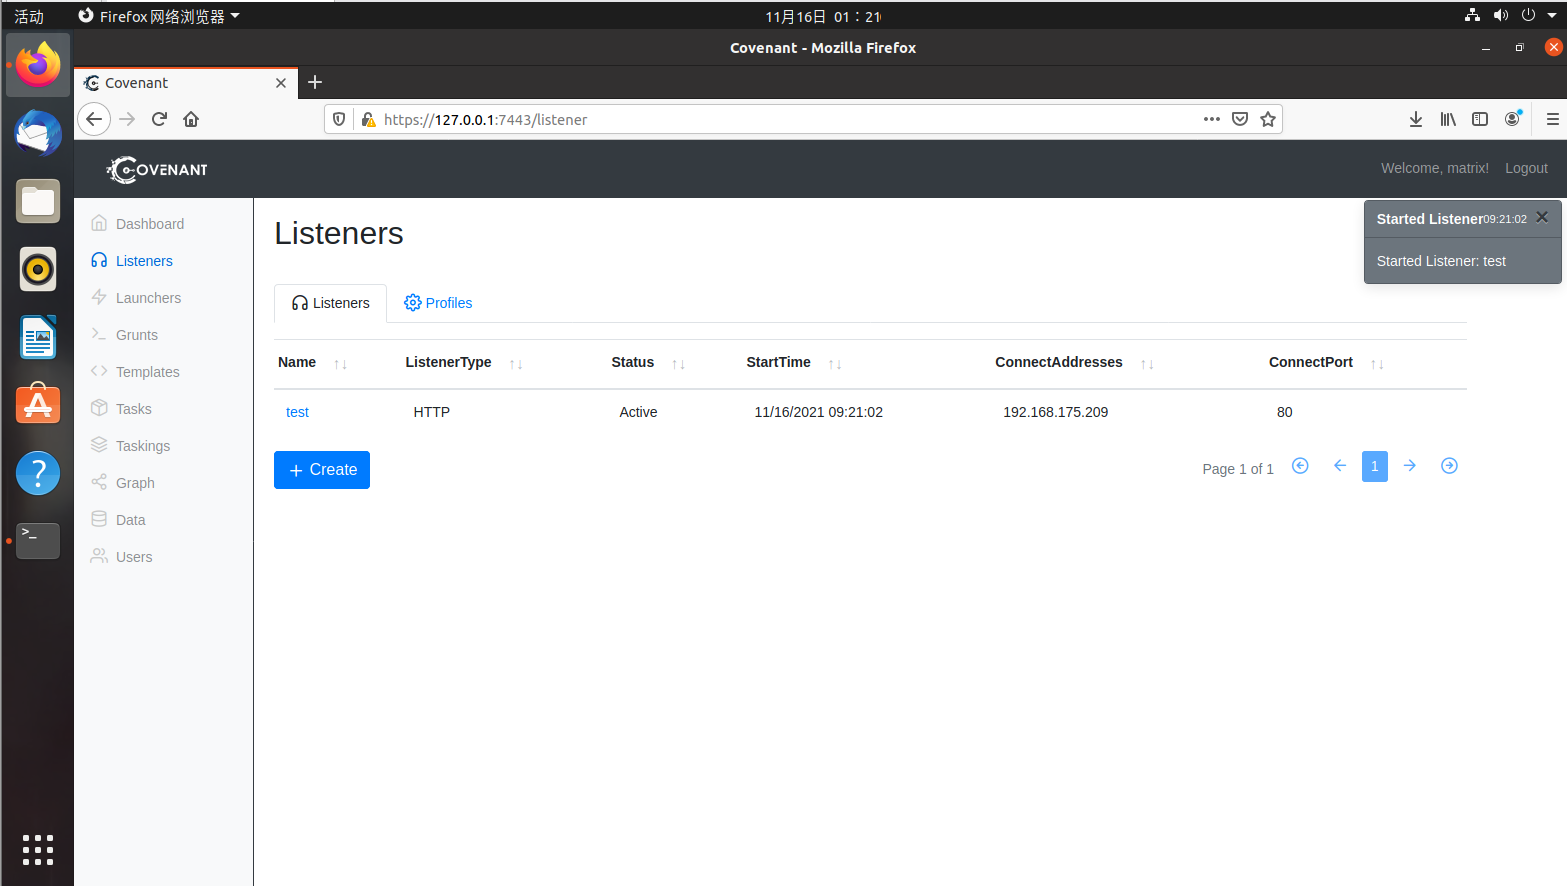Open the Users management page
The height and width of the screenshot is (886, 1567).
click(x=134, y=557)
